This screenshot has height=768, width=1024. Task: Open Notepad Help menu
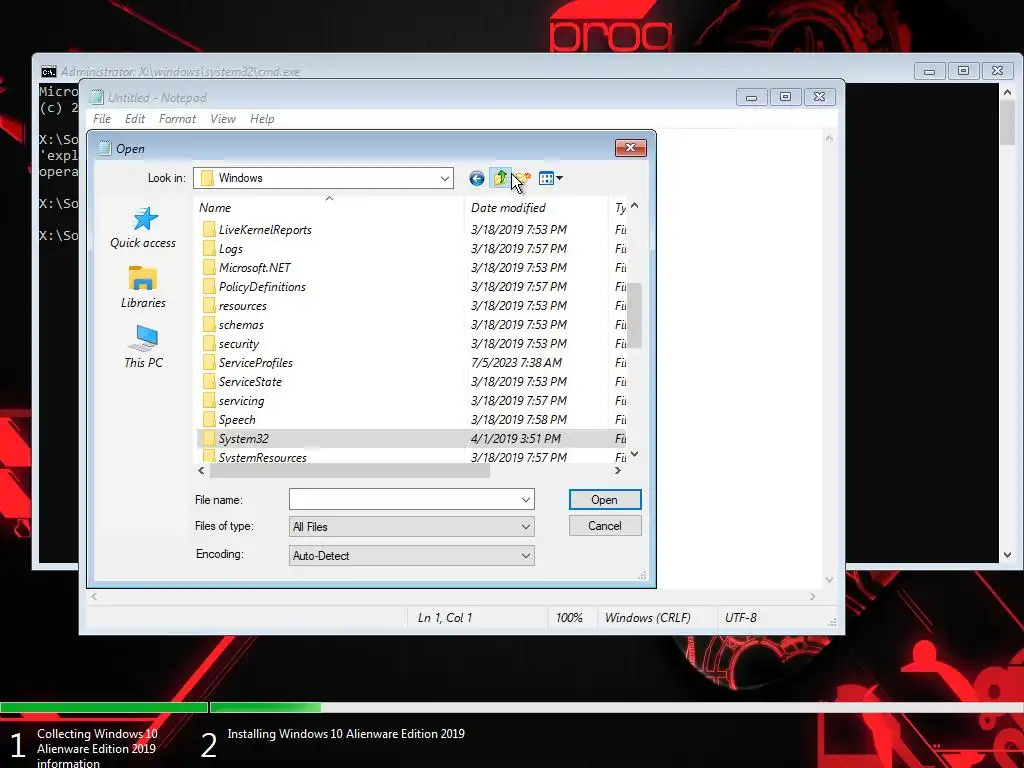(262, 119)
